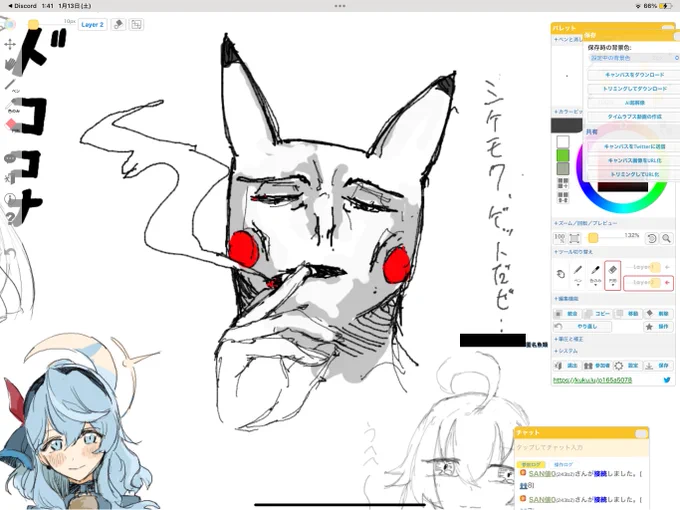
Task: Open the 操作ログ tab in chat
Action: tap(563, 464)
